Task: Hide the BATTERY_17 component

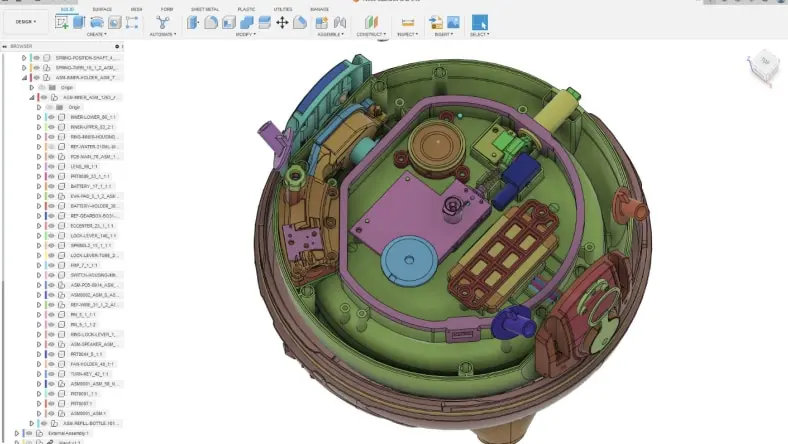Action: 51,186
